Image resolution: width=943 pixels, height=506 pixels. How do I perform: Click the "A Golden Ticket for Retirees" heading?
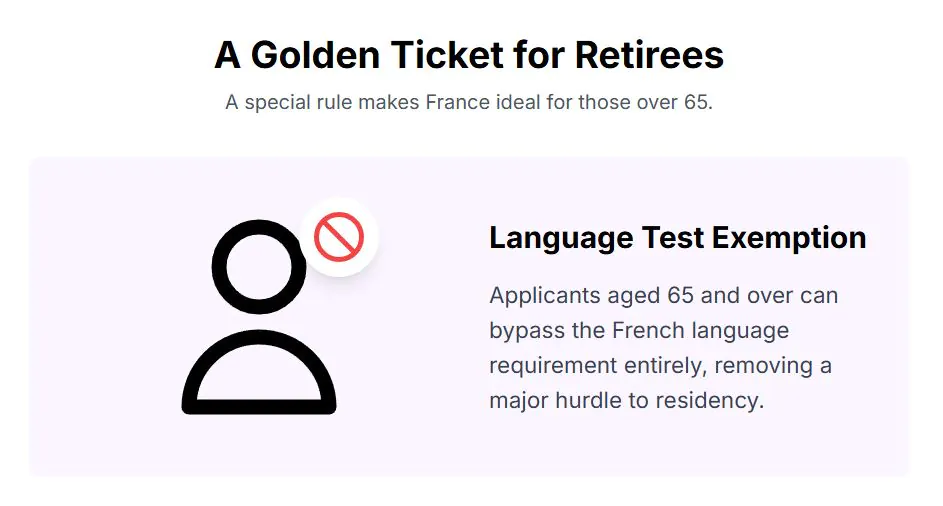click(x=469, y=55)
